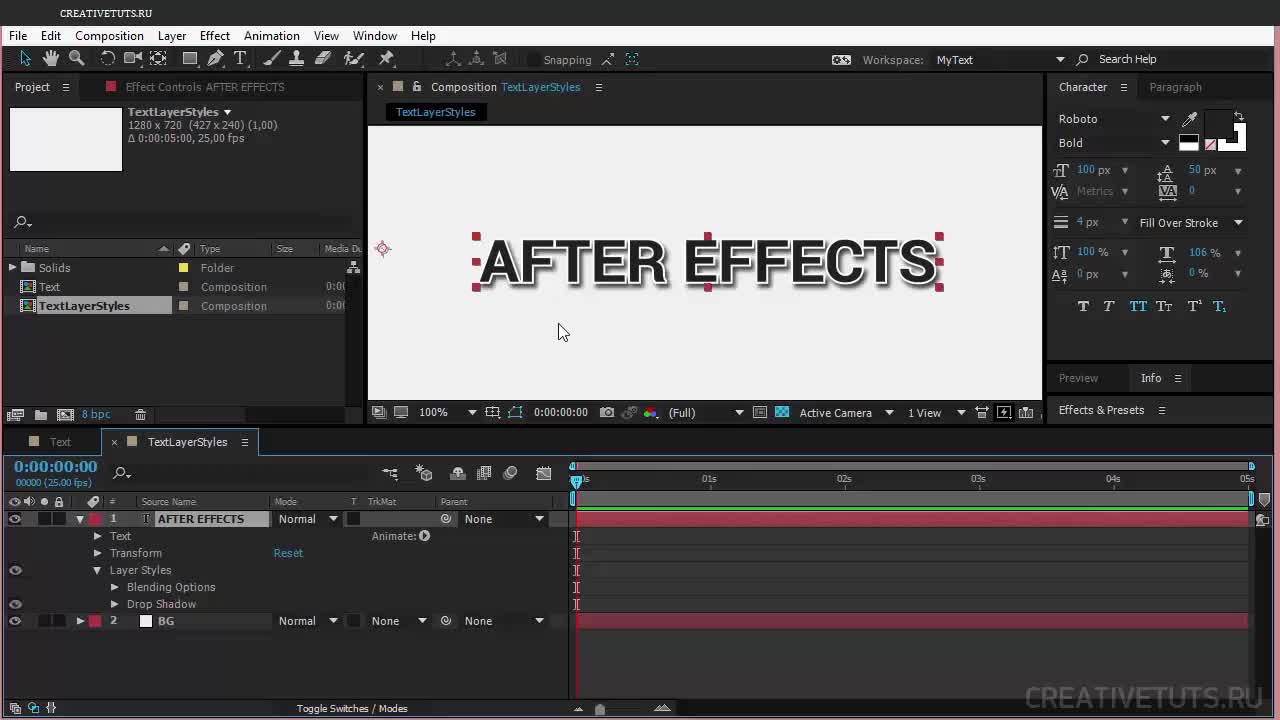Switch to Effect Controls AFTER EFFECTS tab
Image resolution: width=1280 pixels, height=720 pixels.
[x=205, y=87]
